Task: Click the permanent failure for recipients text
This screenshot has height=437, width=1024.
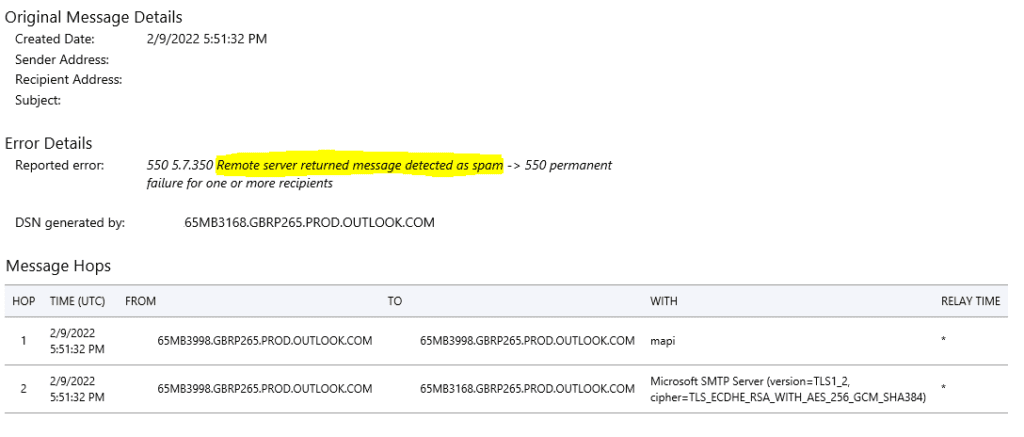Action: [x=379, y=174]
